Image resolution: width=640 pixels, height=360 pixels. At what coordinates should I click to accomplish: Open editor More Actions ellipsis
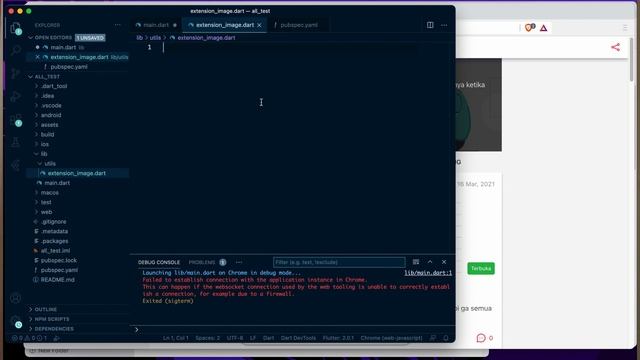(x=444, y=25)
